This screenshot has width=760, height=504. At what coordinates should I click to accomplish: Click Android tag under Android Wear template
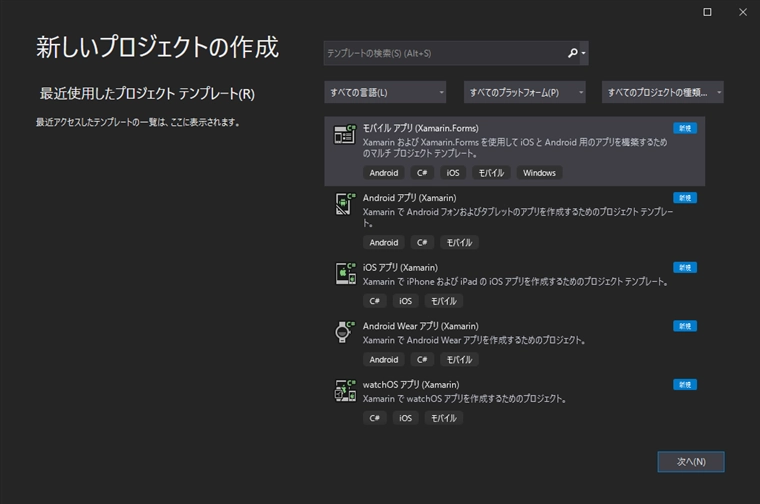(383, 360)
